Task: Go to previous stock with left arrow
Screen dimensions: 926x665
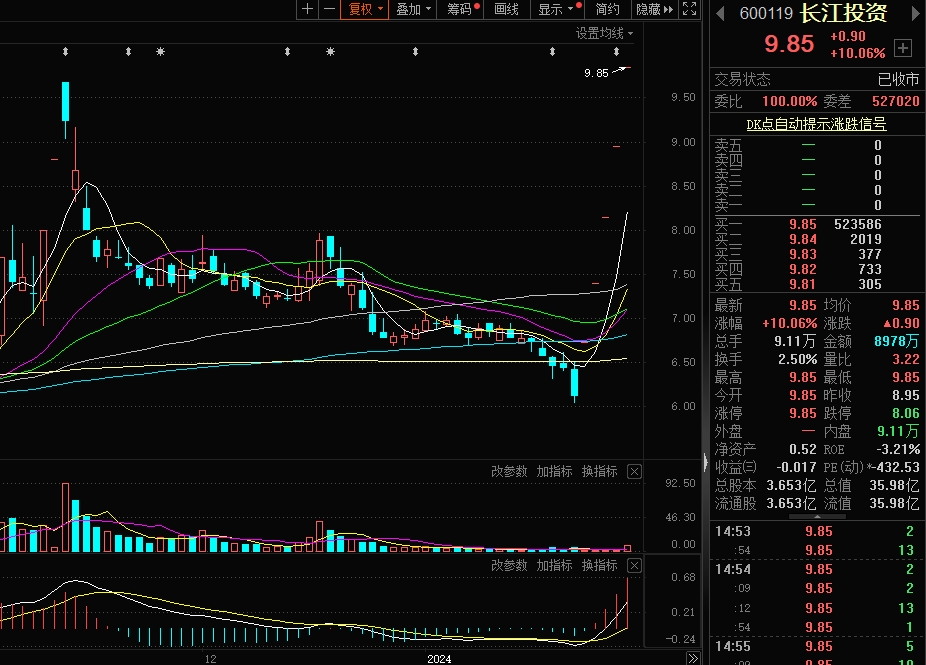Action: (719, 13)
